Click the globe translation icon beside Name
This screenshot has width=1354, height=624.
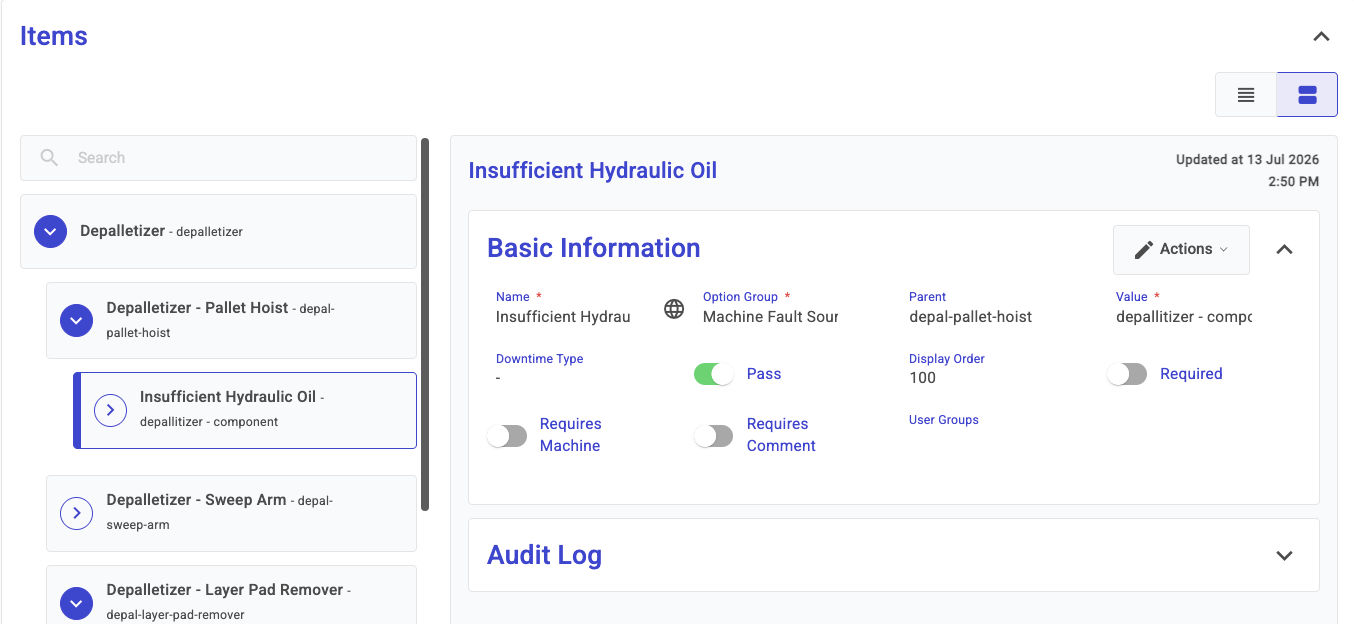pos(674,309)
